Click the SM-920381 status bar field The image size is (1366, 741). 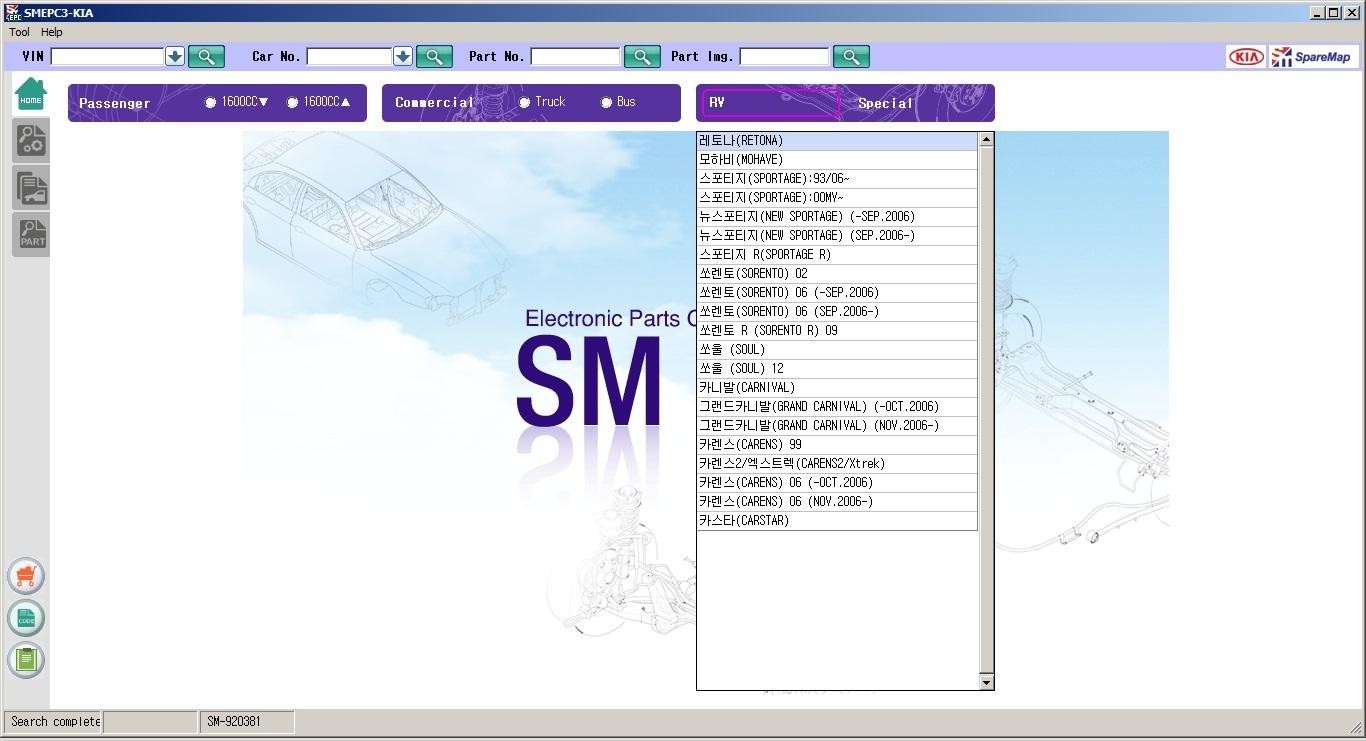pyautogui.click(x=248, y=722)
